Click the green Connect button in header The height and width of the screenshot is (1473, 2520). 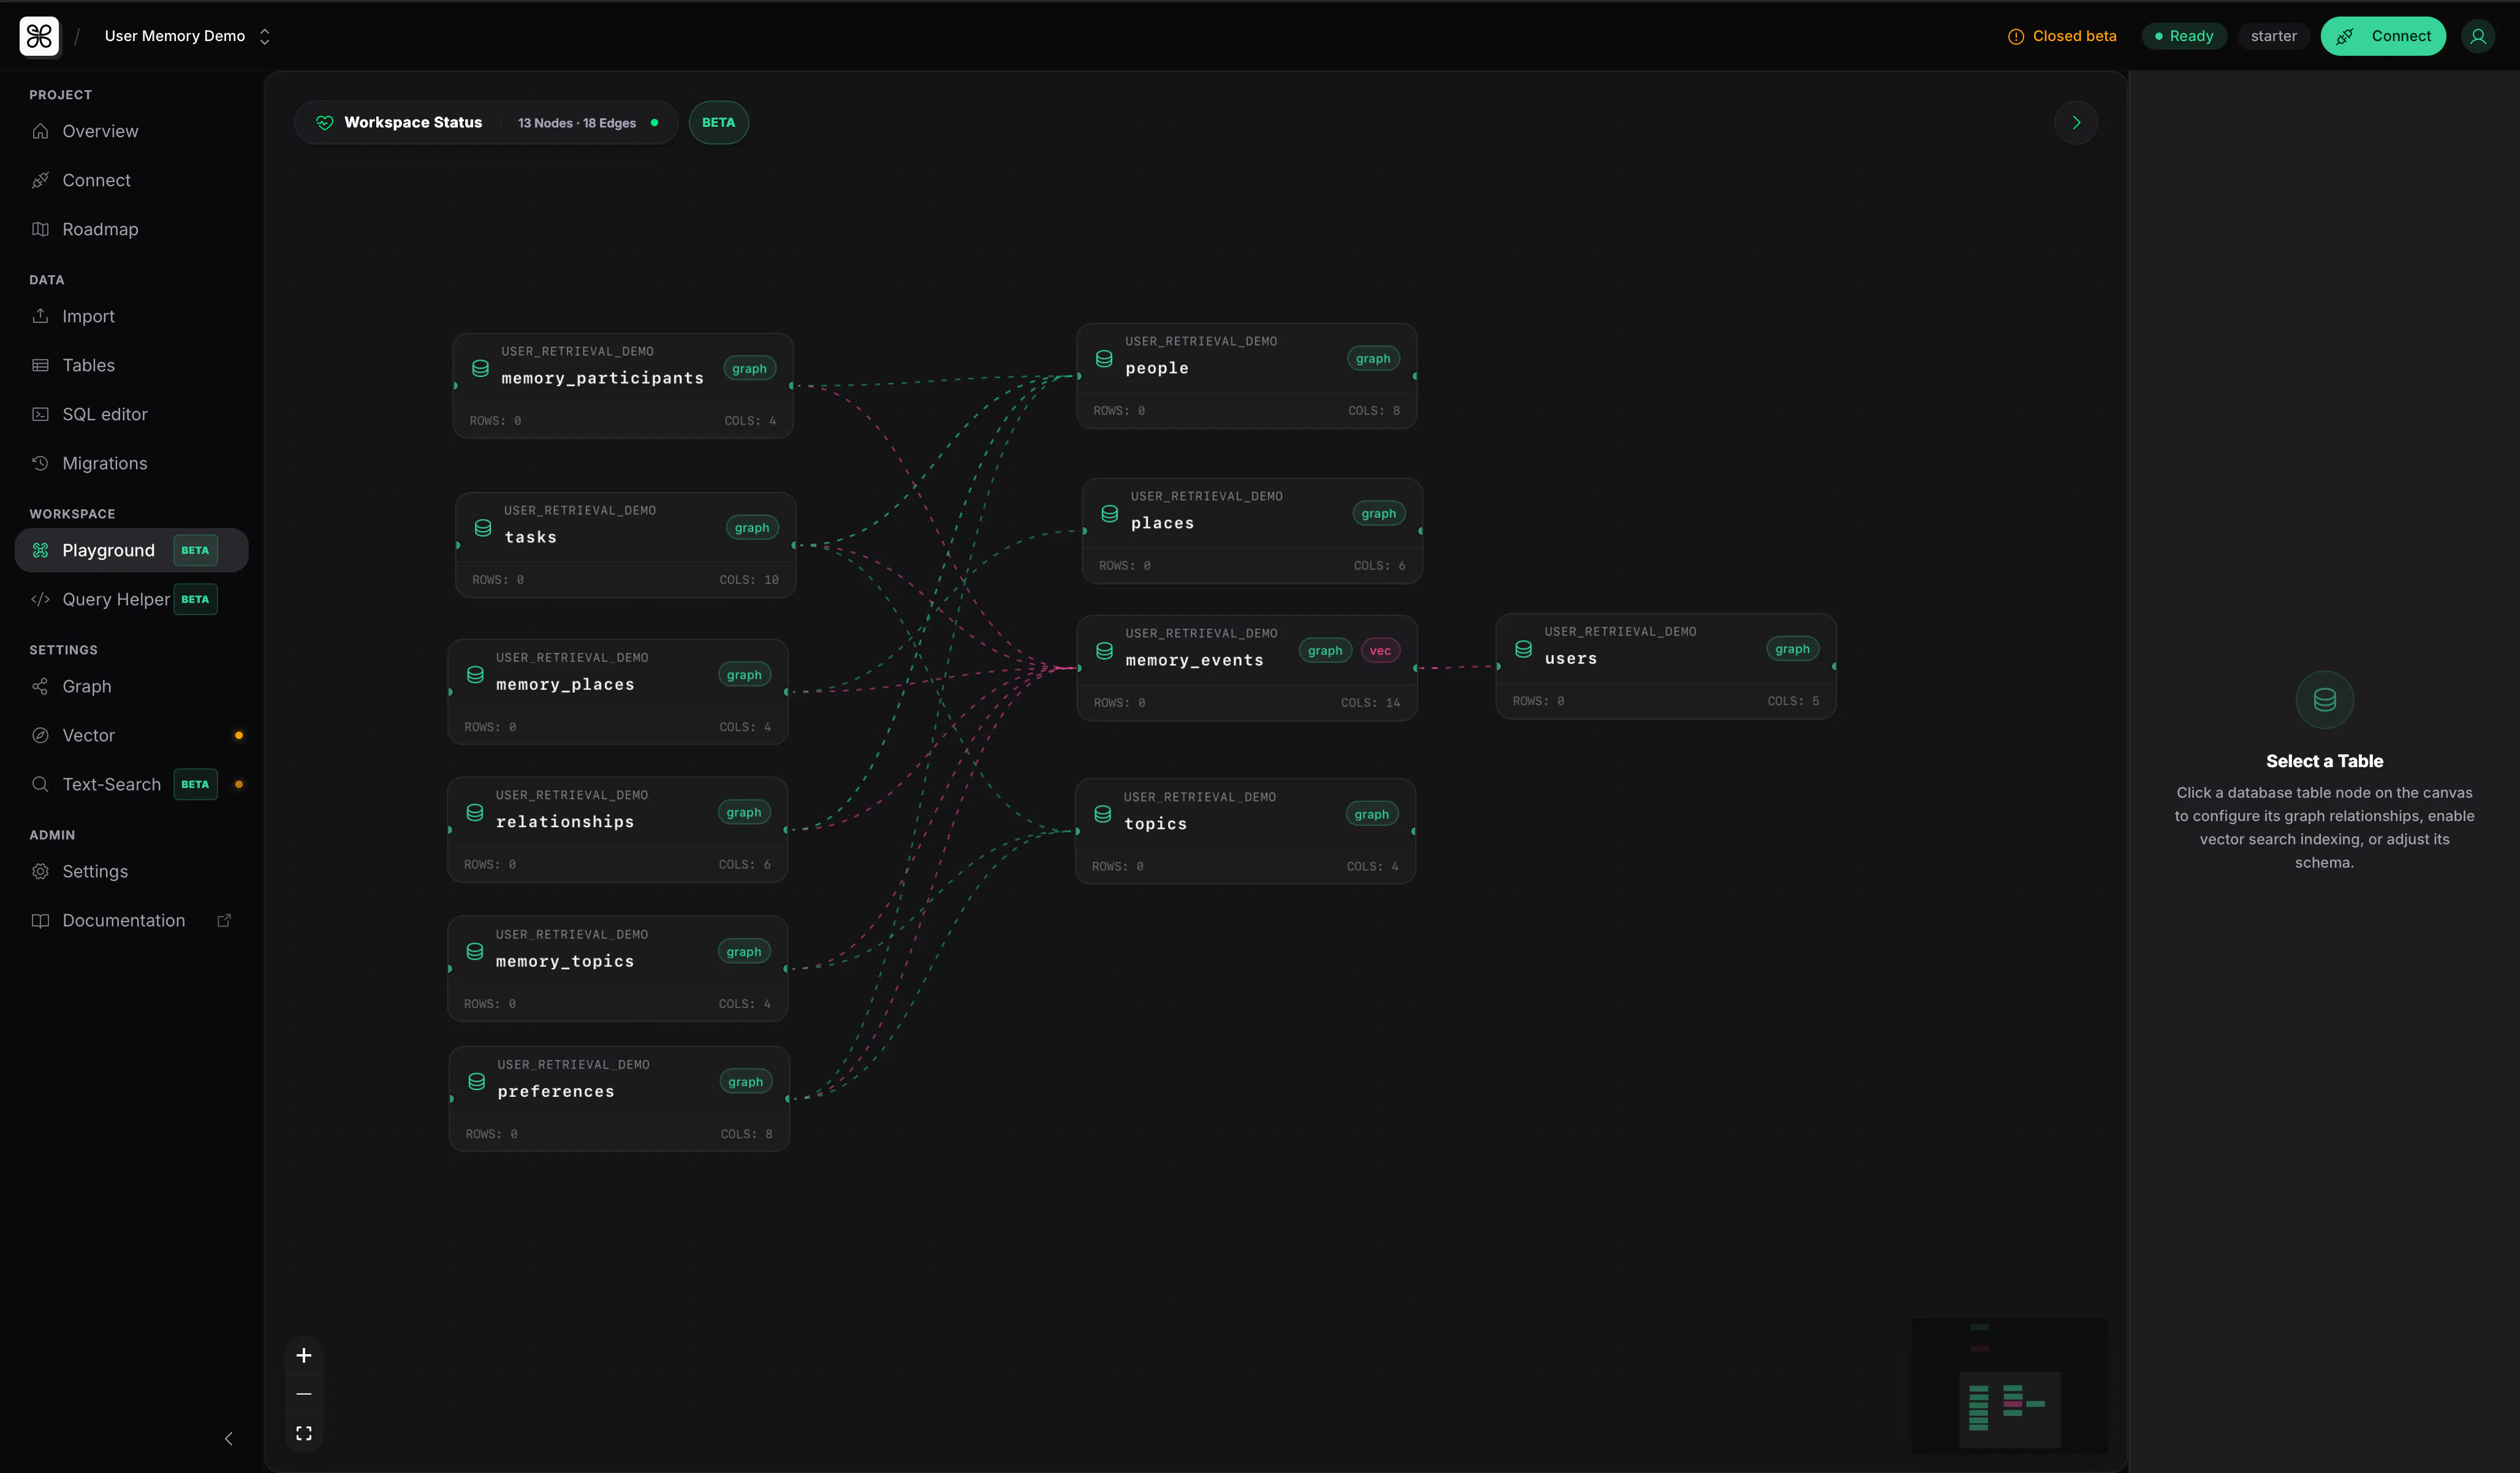(2382, 36)
